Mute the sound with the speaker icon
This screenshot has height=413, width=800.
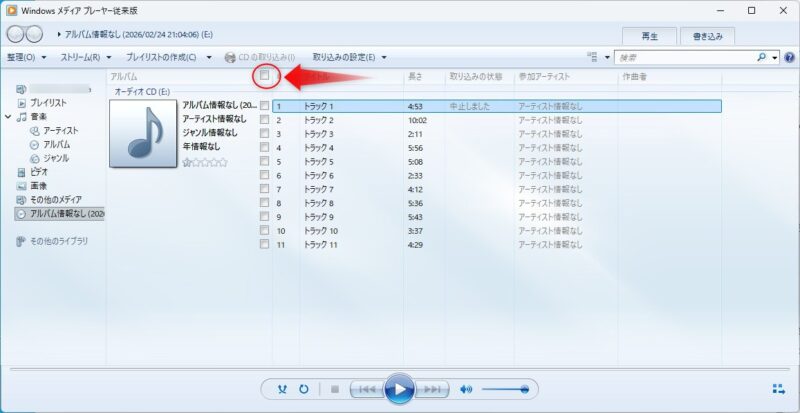pos(466,389)
